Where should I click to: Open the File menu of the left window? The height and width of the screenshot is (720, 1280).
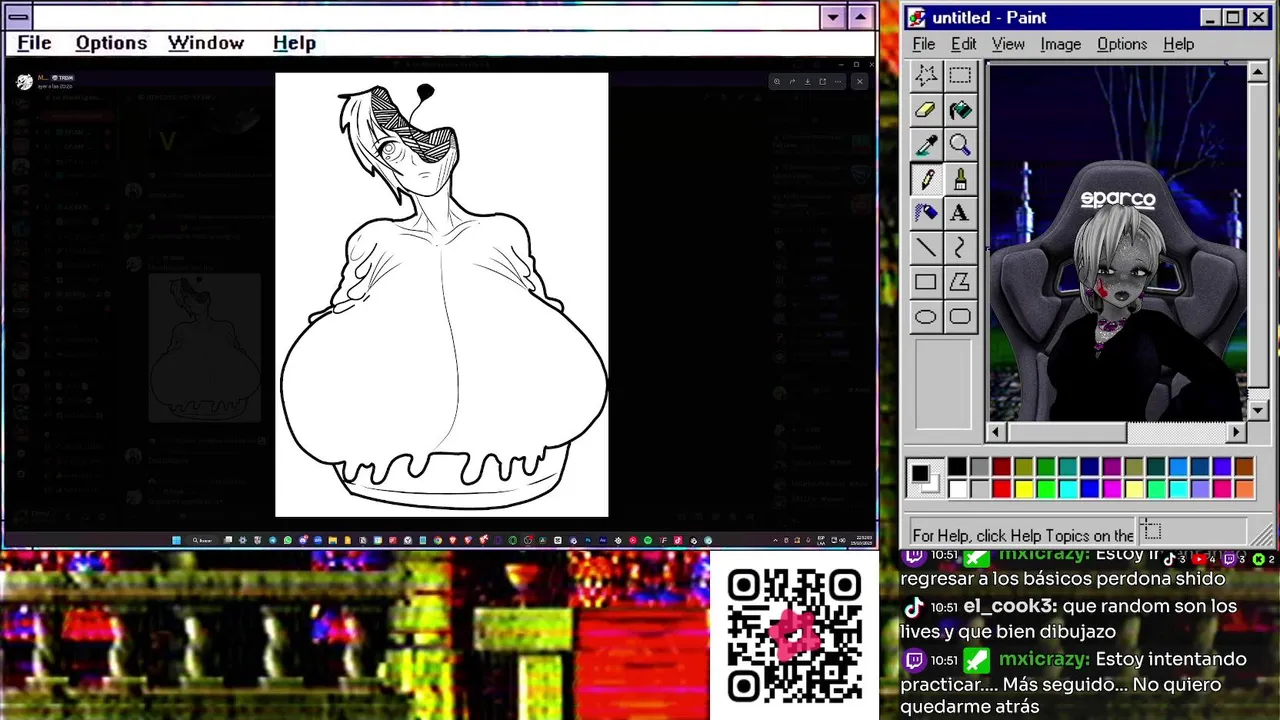click(x=34, y=43)
